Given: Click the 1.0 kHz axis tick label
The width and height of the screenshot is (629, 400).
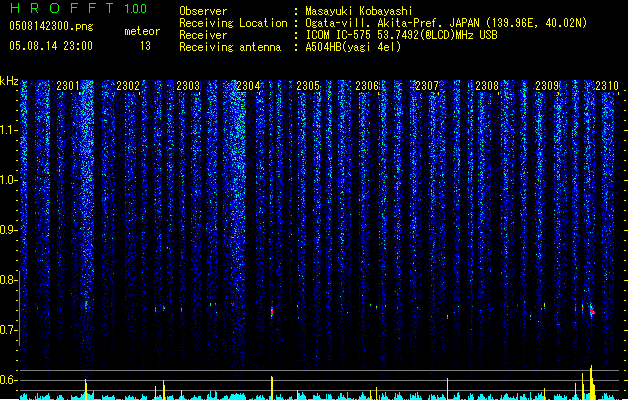Looking at the screenshot, I should tap(9, 180).
